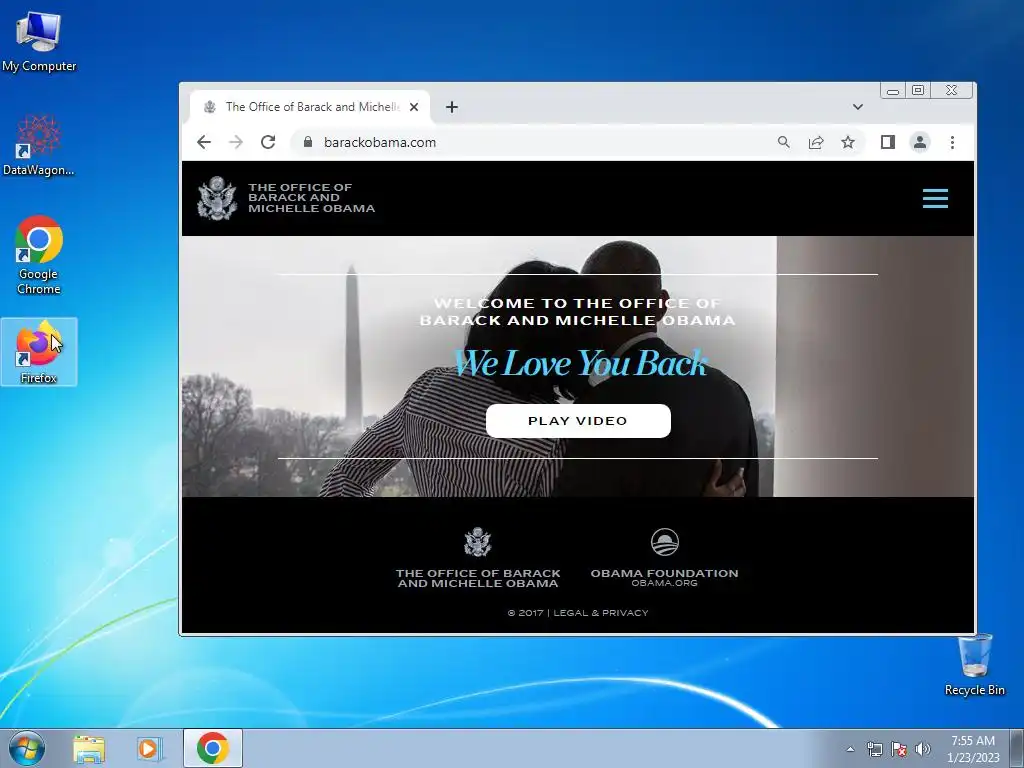This screenshot has width=1024, height=768.
Task: Click the Welcome to the Office heading
Action: coord(577,312)
